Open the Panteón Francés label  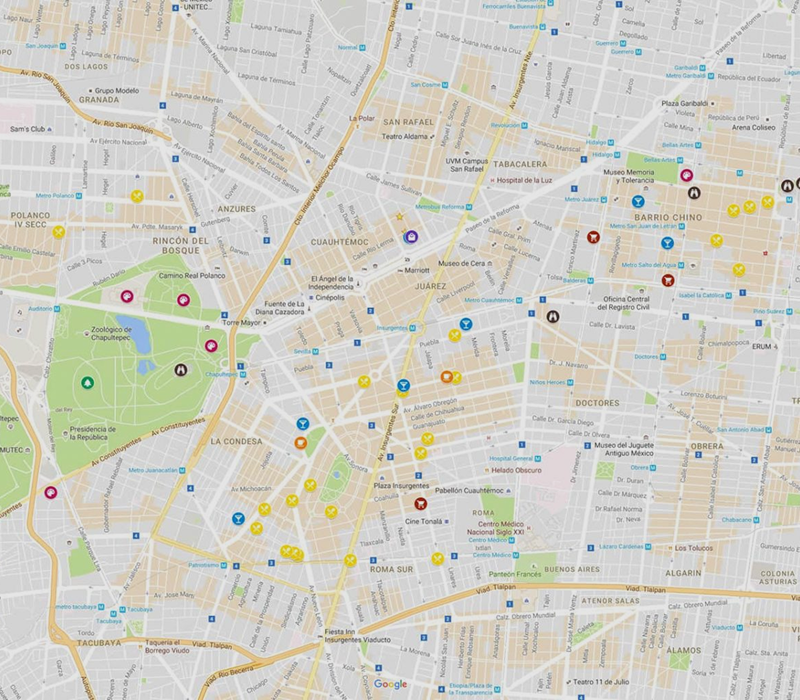514,574
